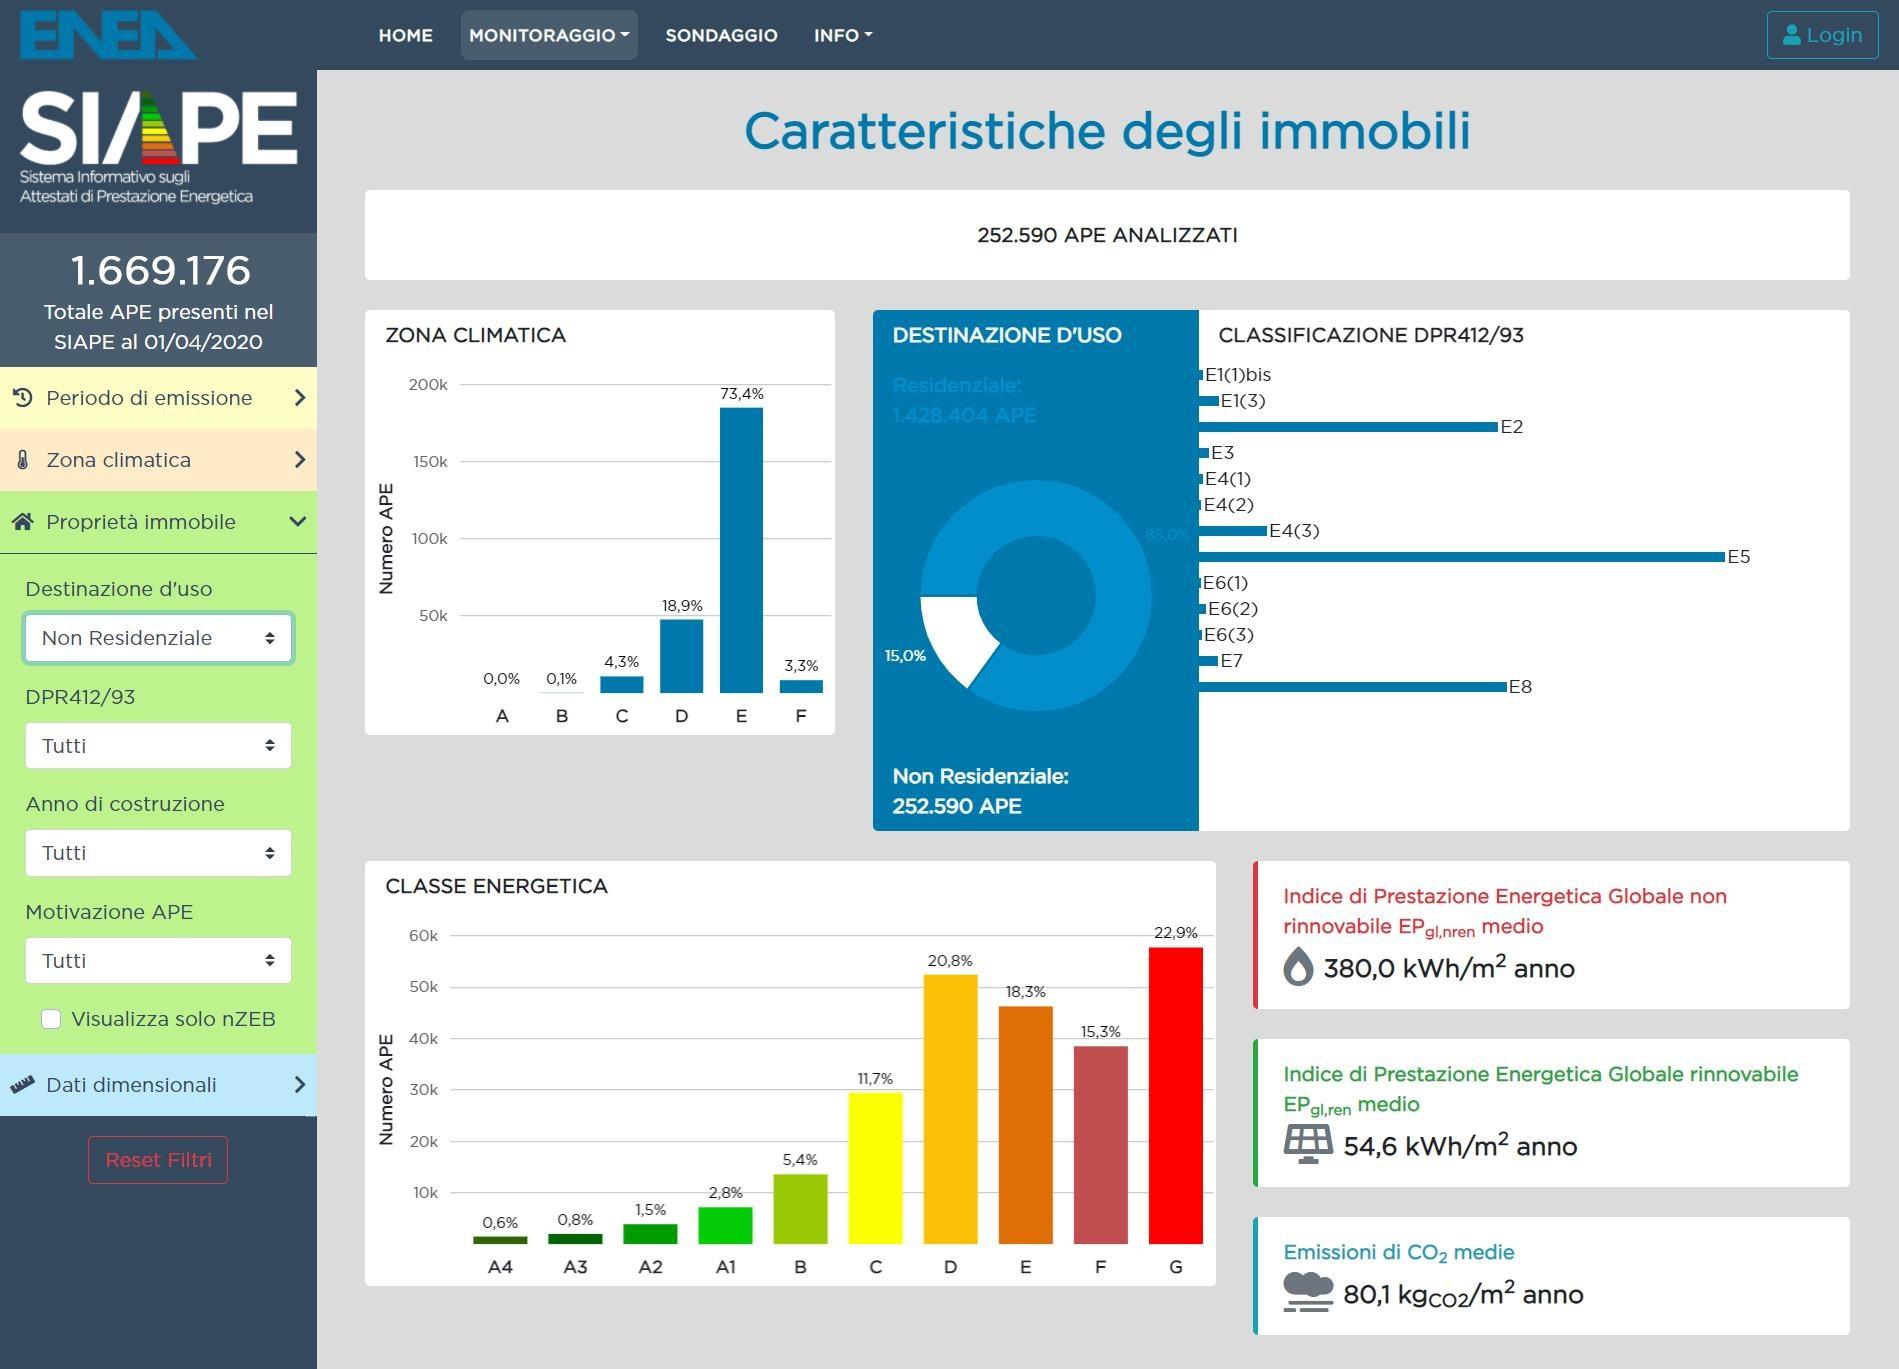Click the A2 energy class bar
Viewport: 1899px width, 1369px height.
pos(650,1234)
